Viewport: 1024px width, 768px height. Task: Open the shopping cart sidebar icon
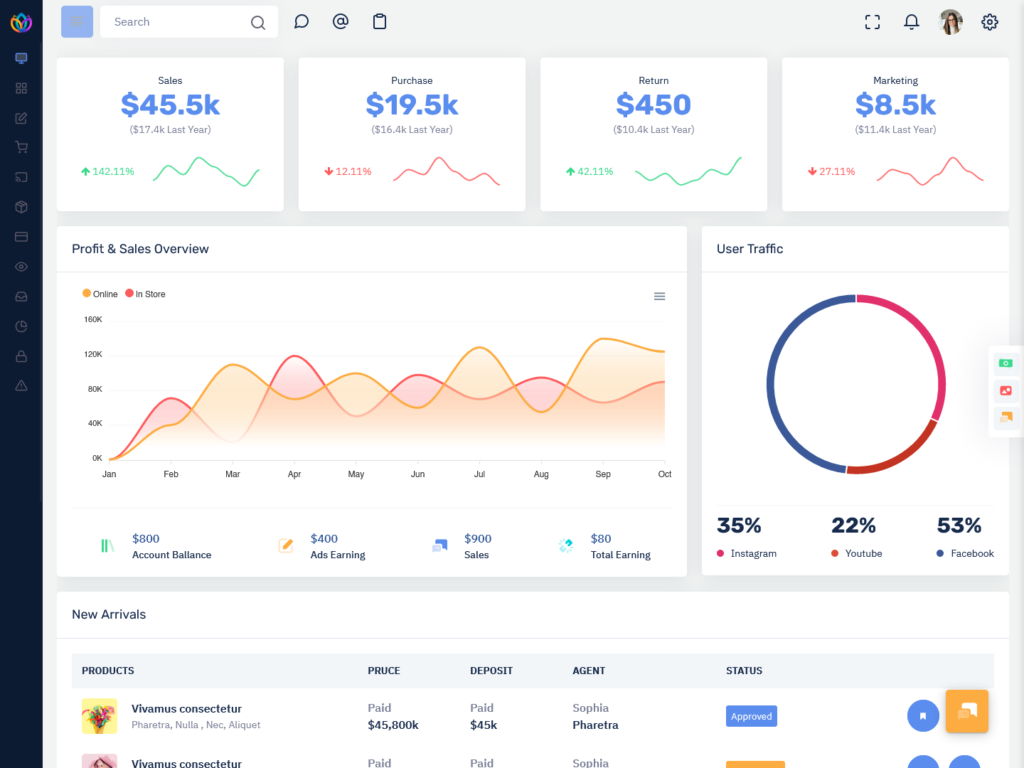(x=21, y=147)
